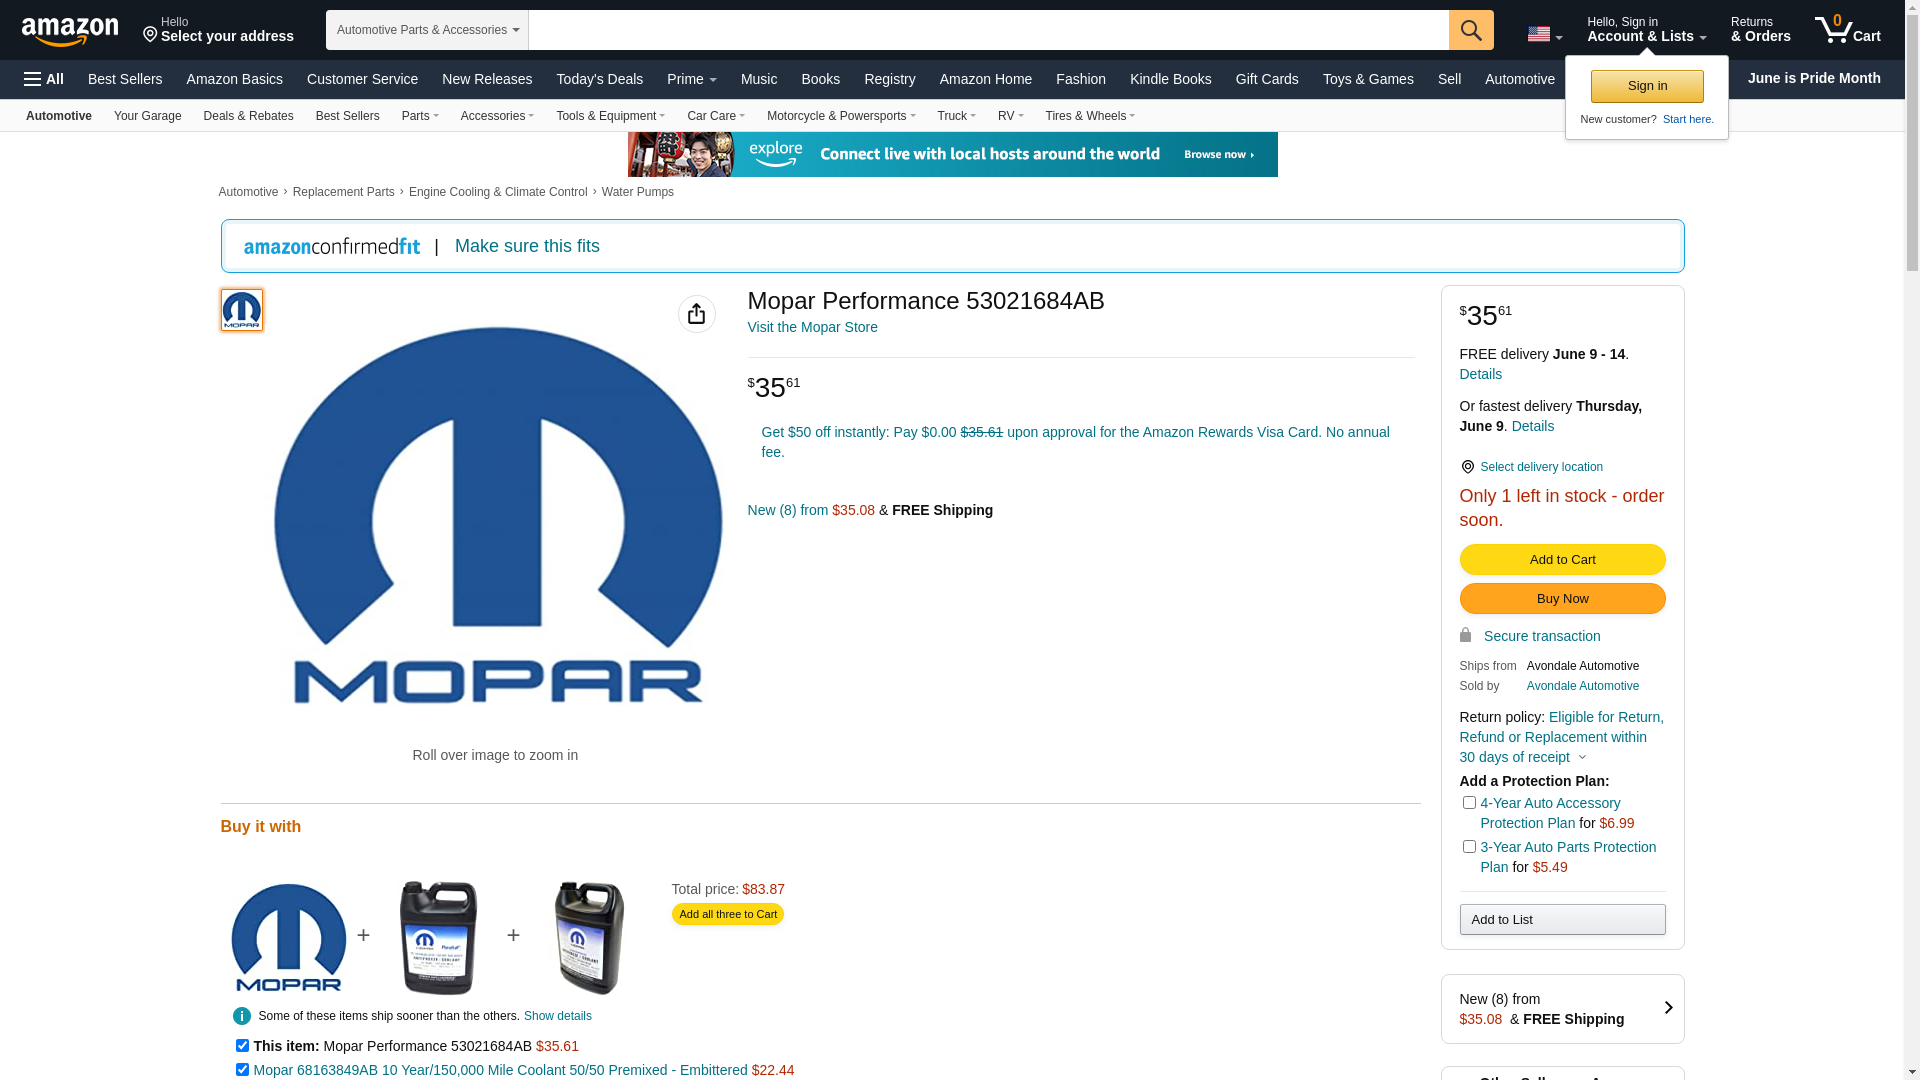Click the Mopar product thumbnail image
This screenshot has height=1080, width=1920.
(x=241, y=310)
